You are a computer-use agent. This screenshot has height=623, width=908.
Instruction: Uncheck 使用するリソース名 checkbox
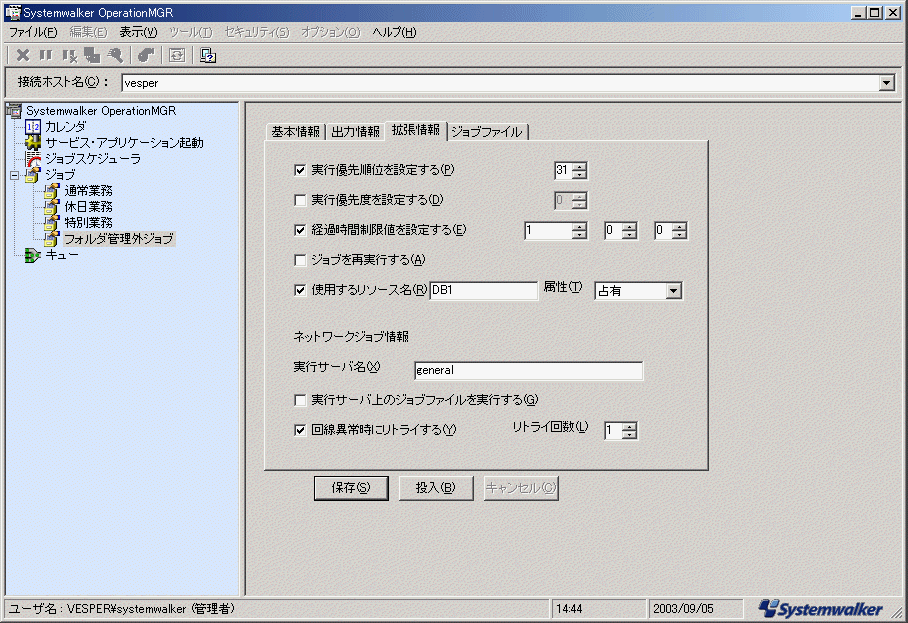[300, 290]
